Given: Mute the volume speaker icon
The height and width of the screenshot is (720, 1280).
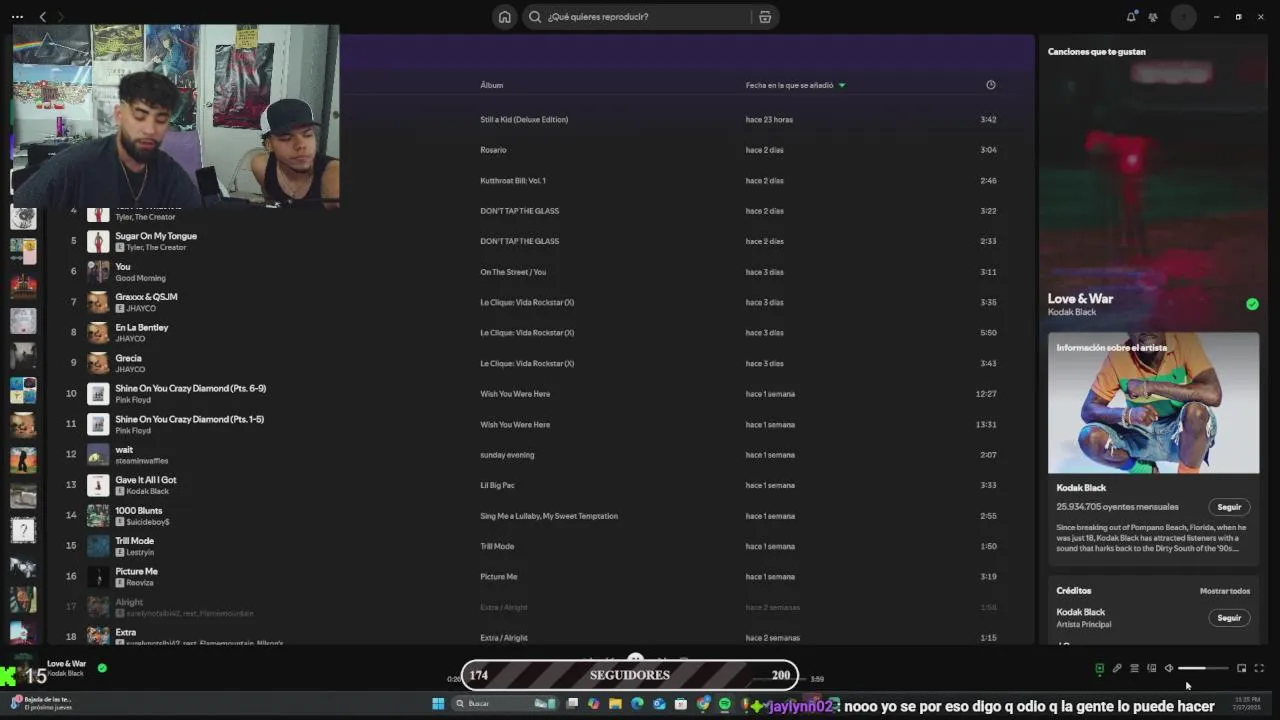Looking at the screenshot, I should pyautogui.click(x=1168, y=668).
